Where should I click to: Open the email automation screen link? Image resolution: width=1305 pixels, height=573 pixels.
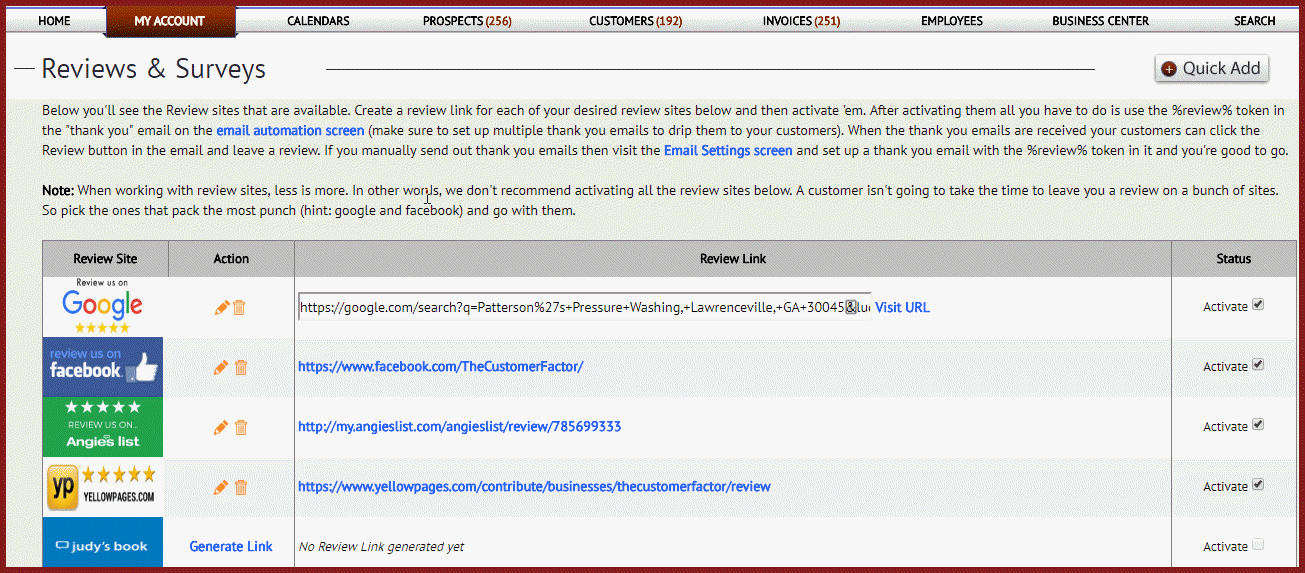290,130
